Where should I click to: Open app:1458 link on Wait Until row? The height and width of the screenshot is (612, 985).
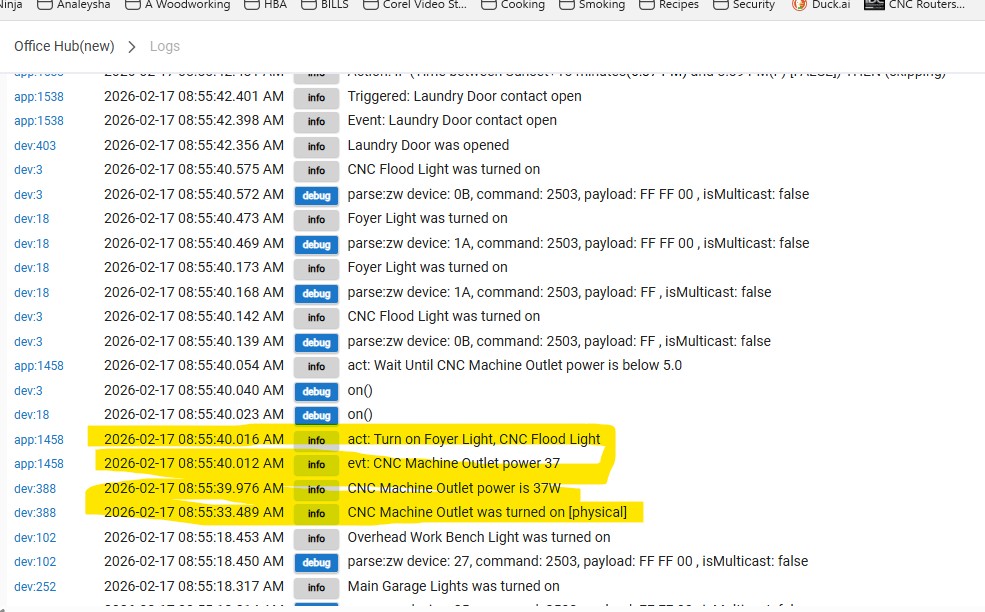[39, 366]
